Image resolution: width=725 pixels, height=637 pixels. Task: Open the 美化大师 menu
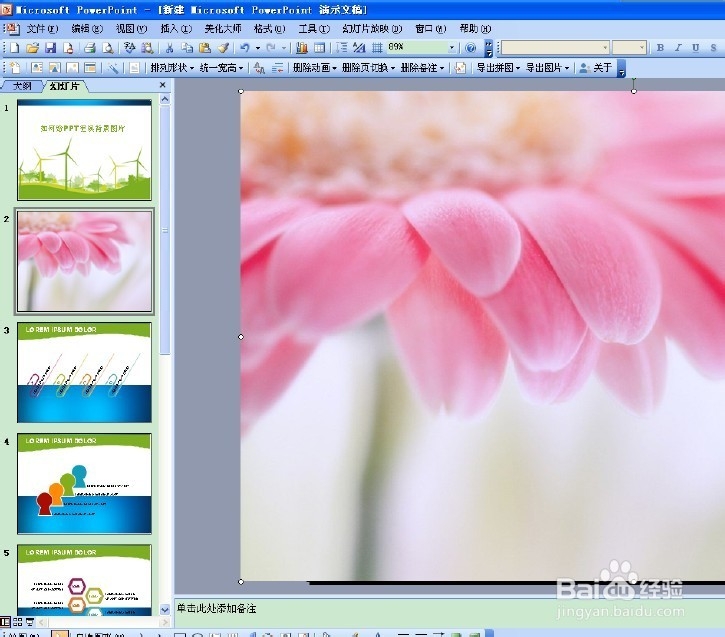223,29
